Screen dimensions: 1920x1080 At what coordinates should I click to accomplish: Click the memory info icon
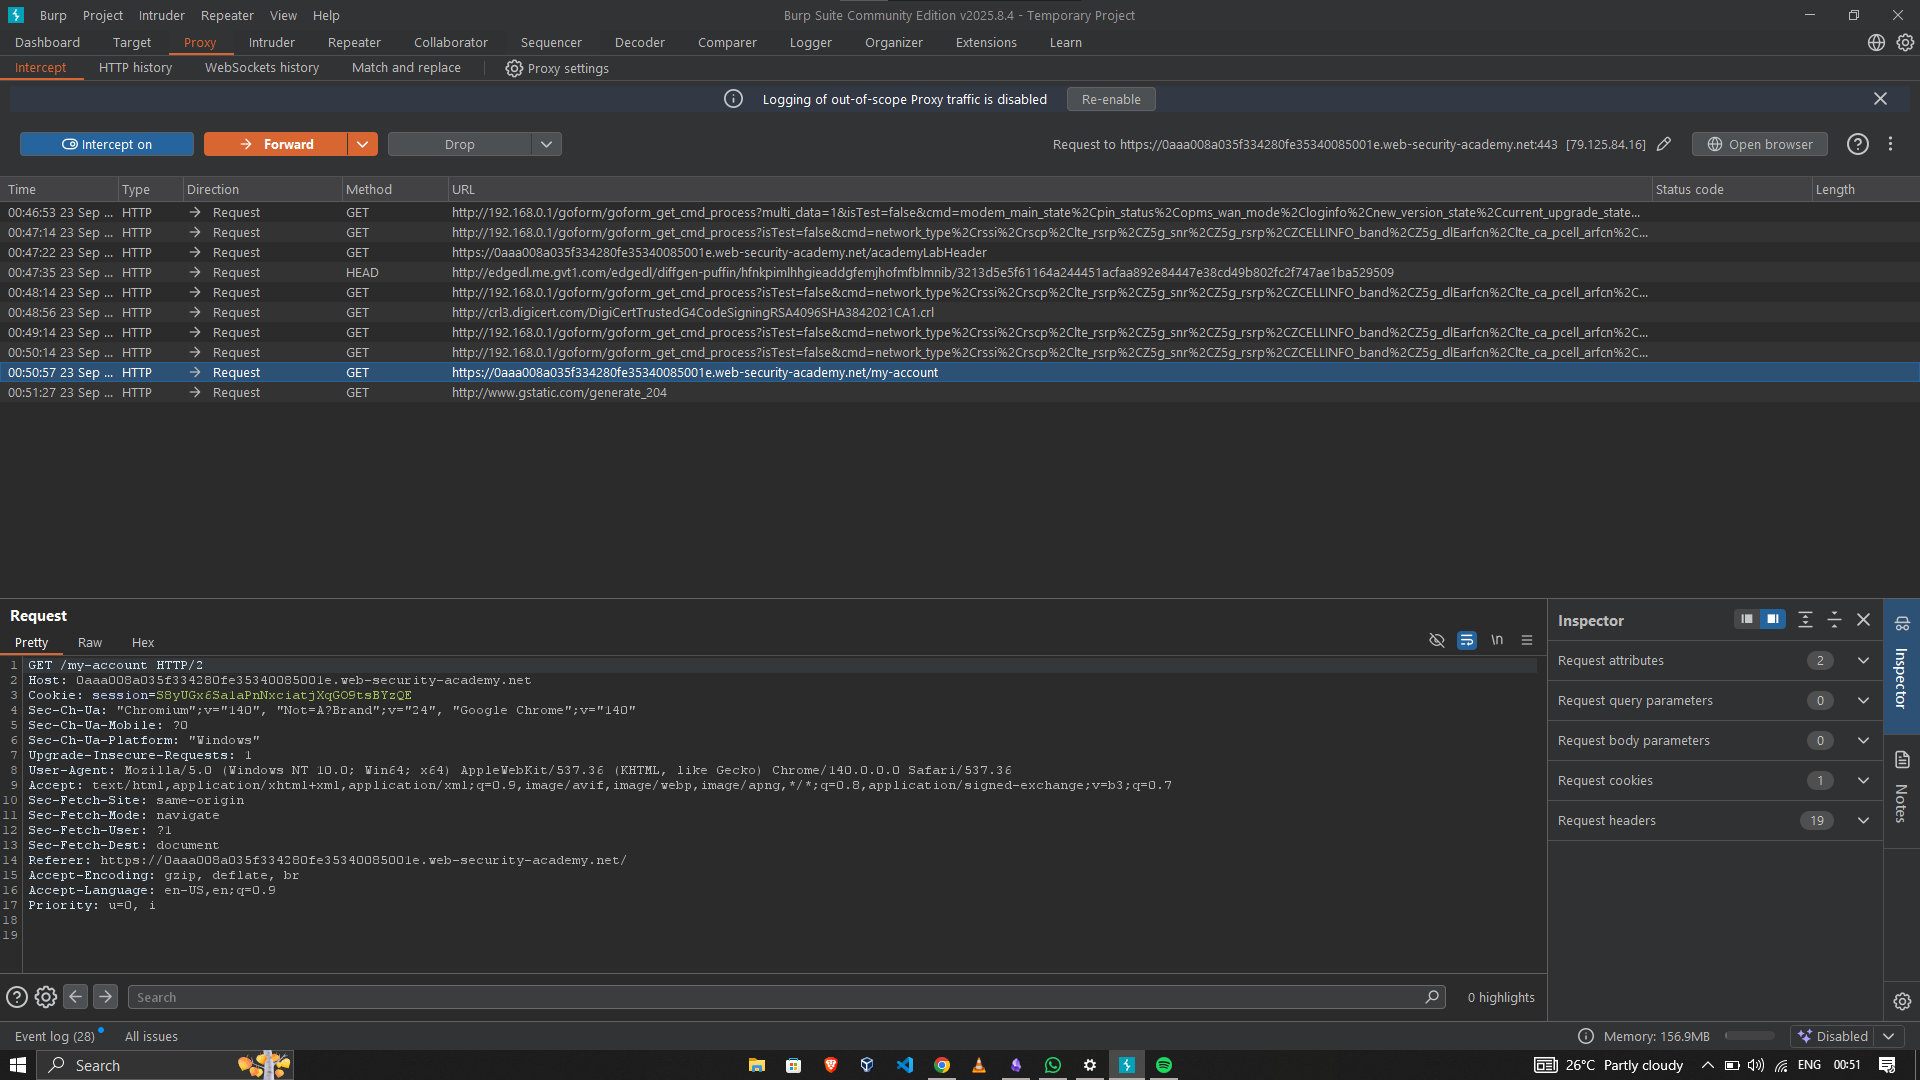[x=1586, y=1036]
